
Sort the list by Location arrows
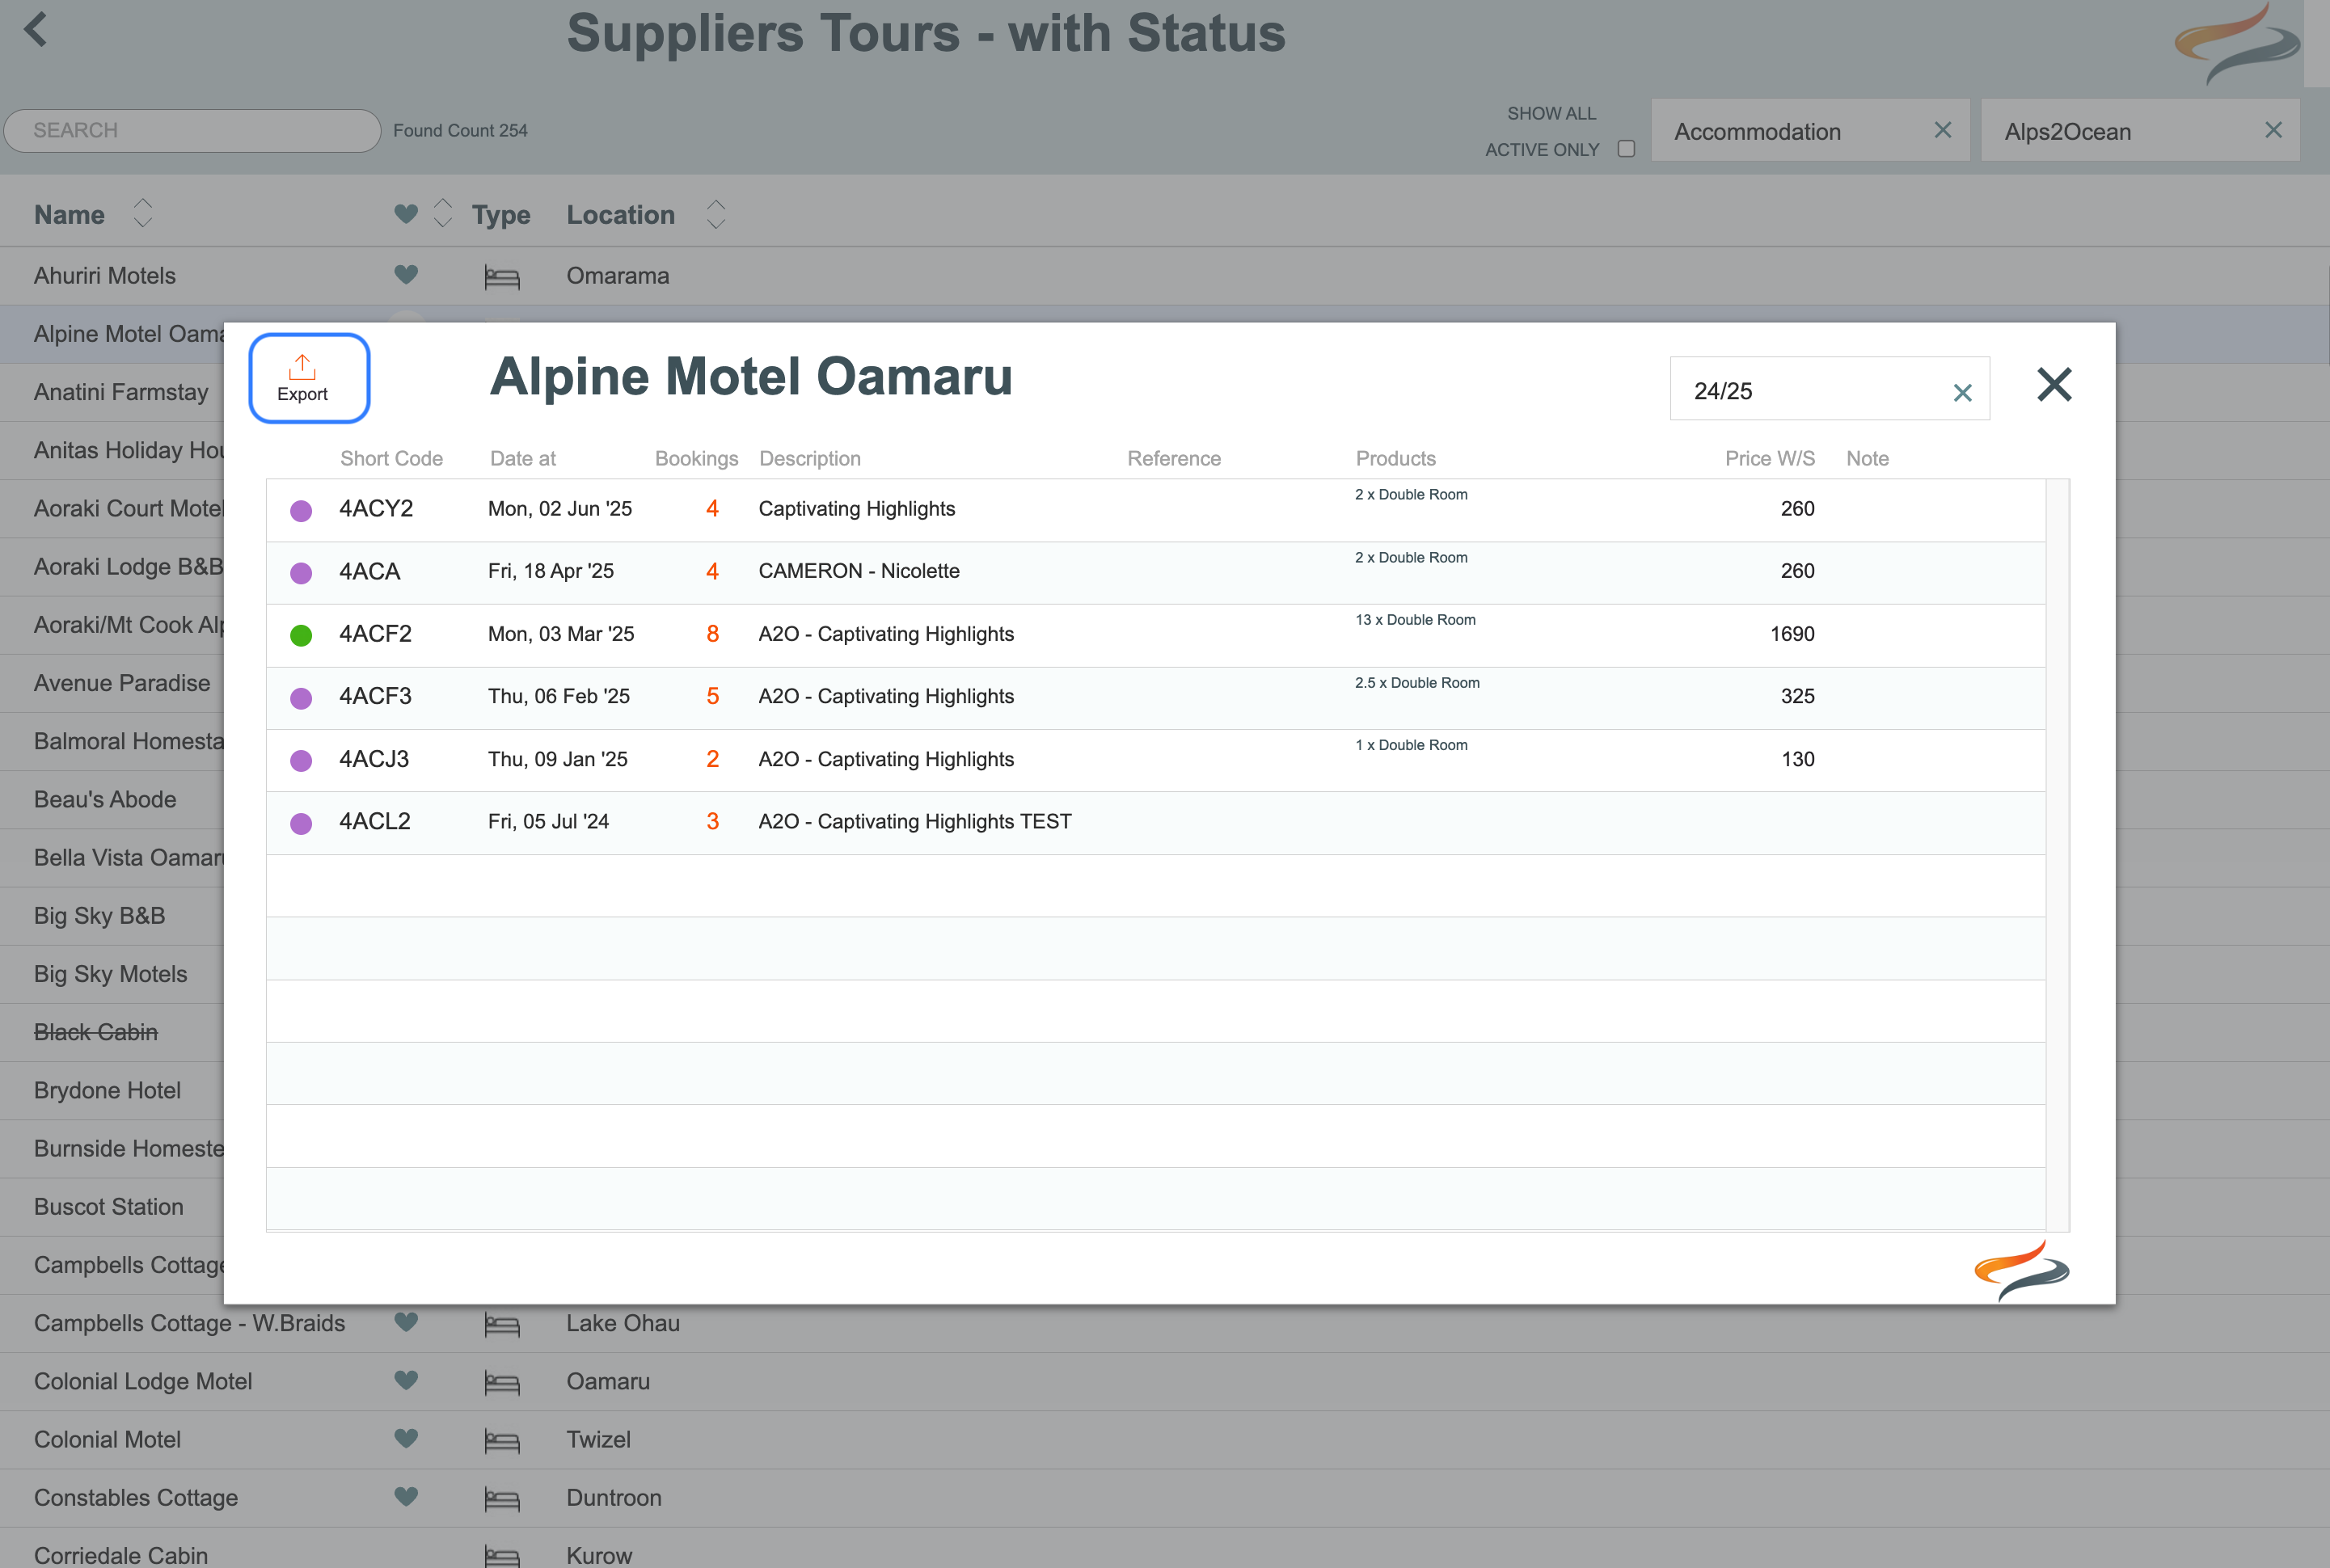715,213
